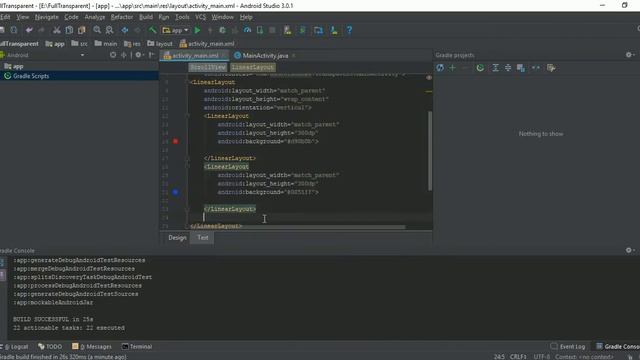Toggle Gradle offline mode icon
Screen dimensions: 640x360
(x=536, y=68)
